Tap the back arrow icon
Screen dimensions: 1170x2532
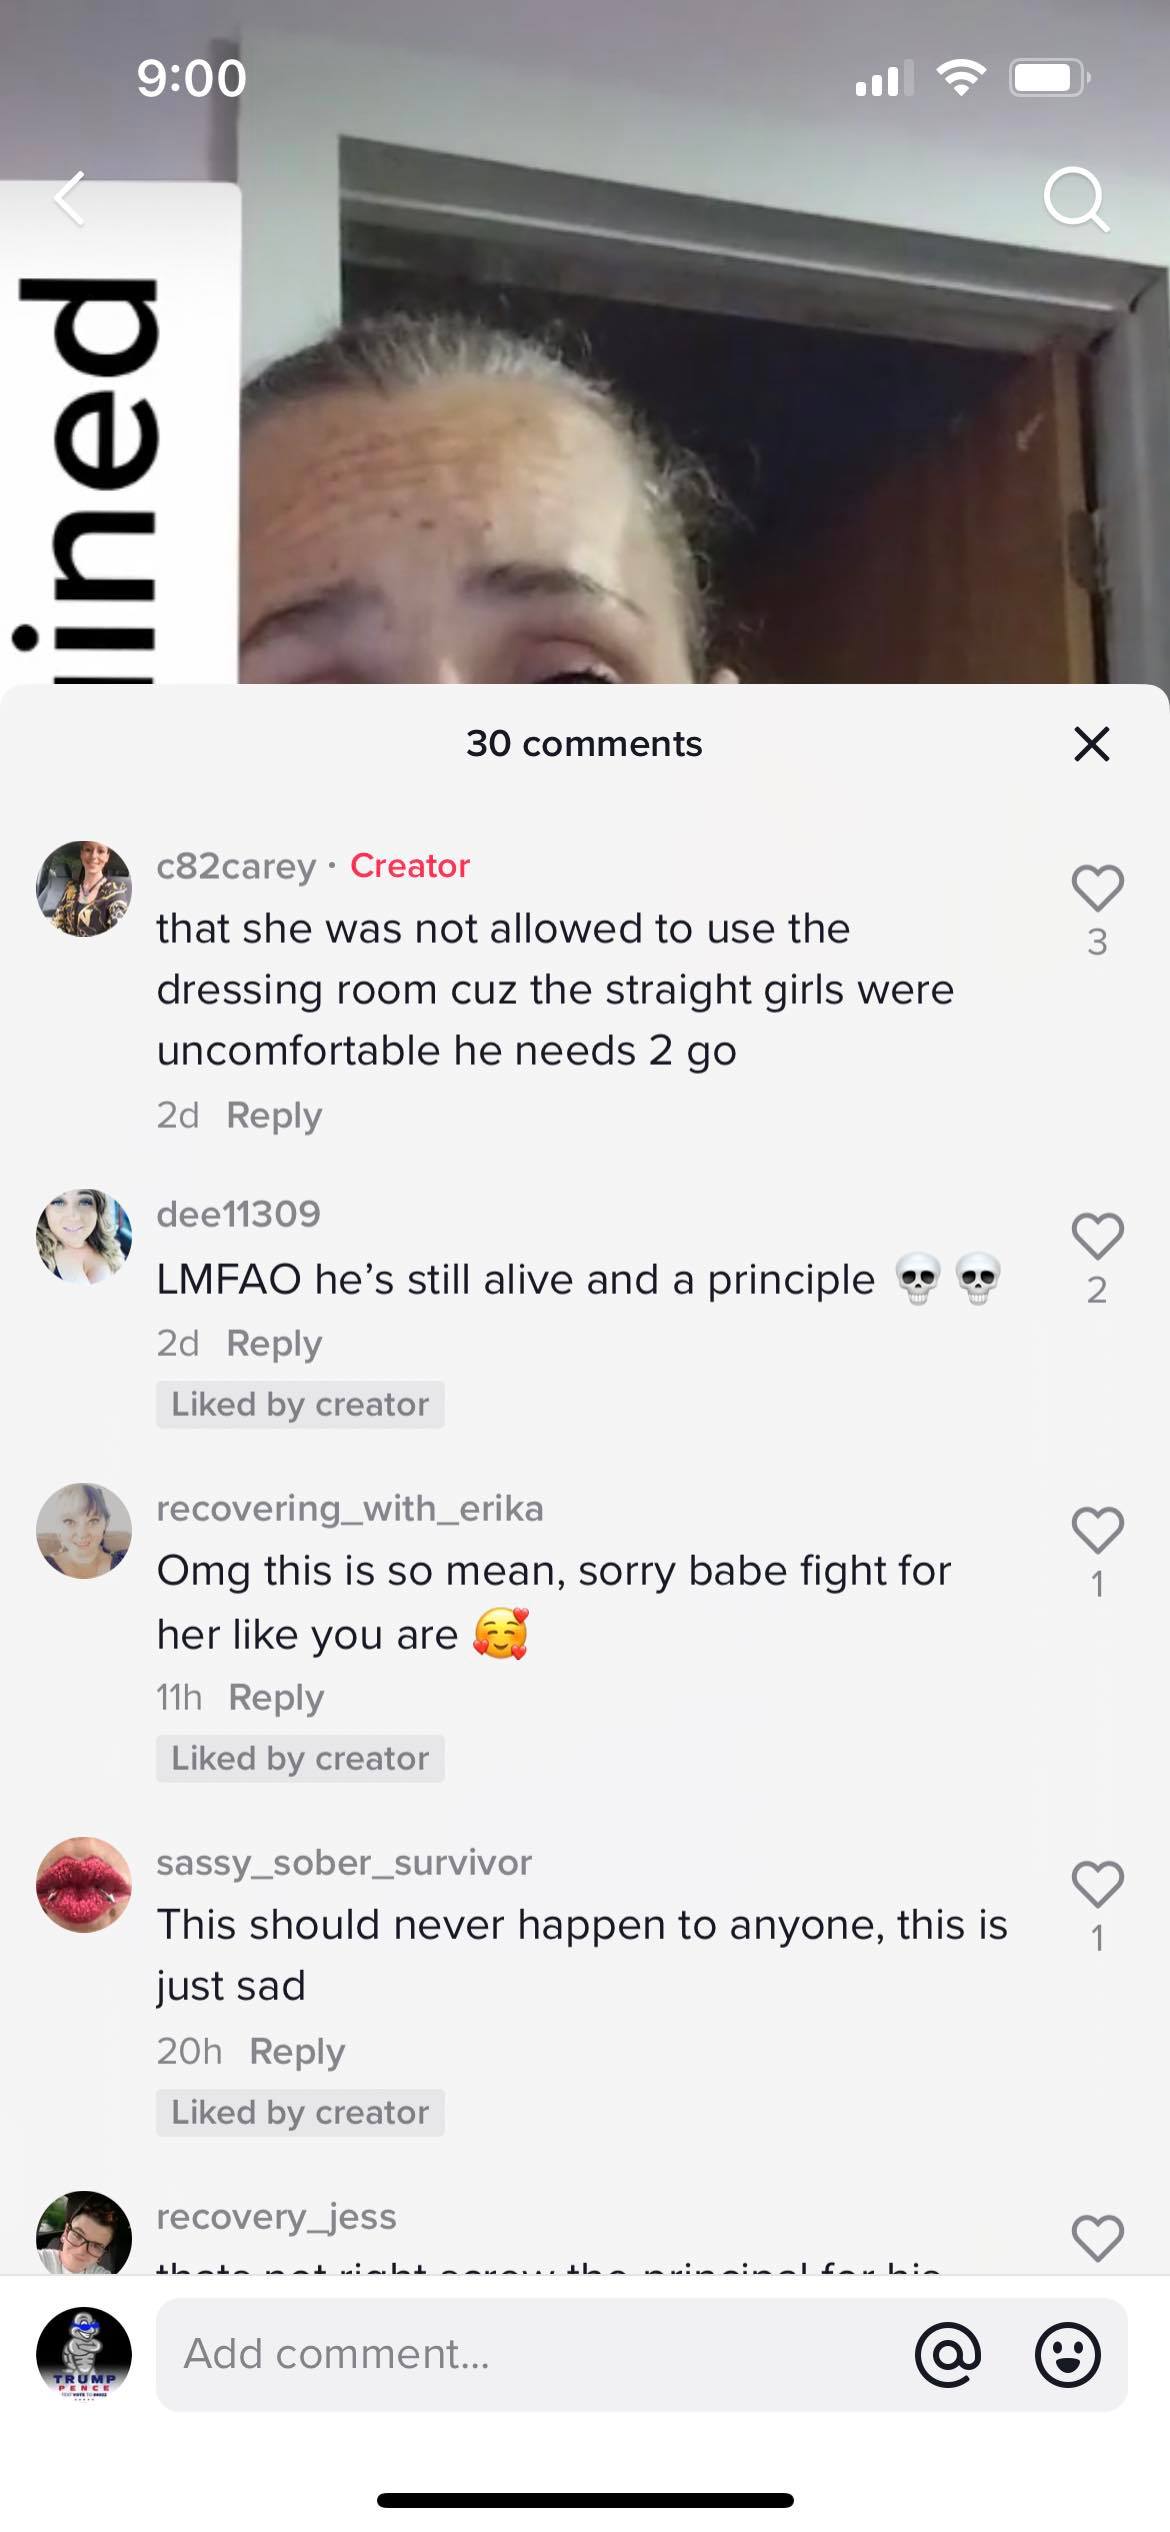point(70,199)
